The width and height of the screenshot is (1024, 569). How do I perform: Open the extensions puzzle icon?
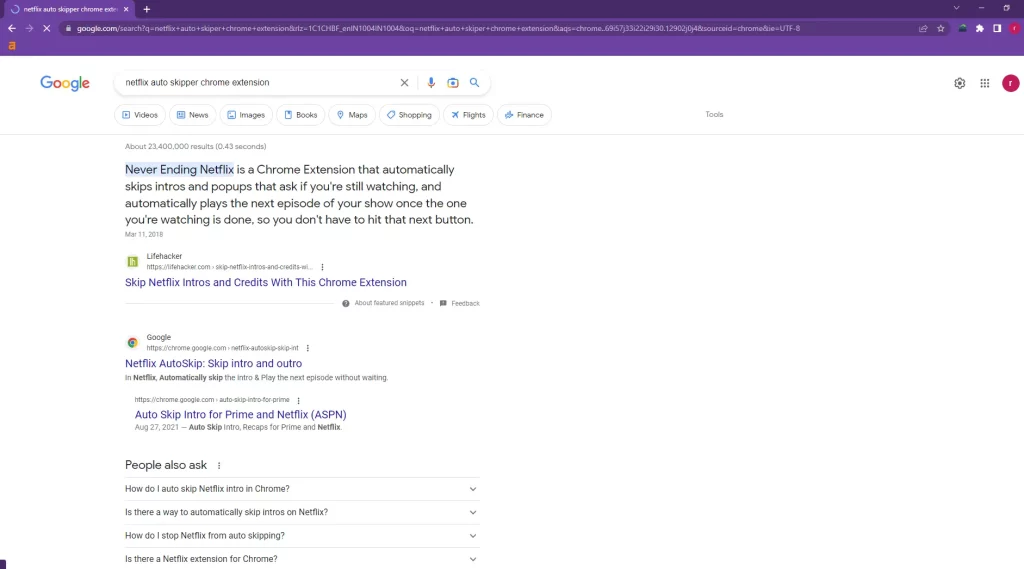coord(980,28)
